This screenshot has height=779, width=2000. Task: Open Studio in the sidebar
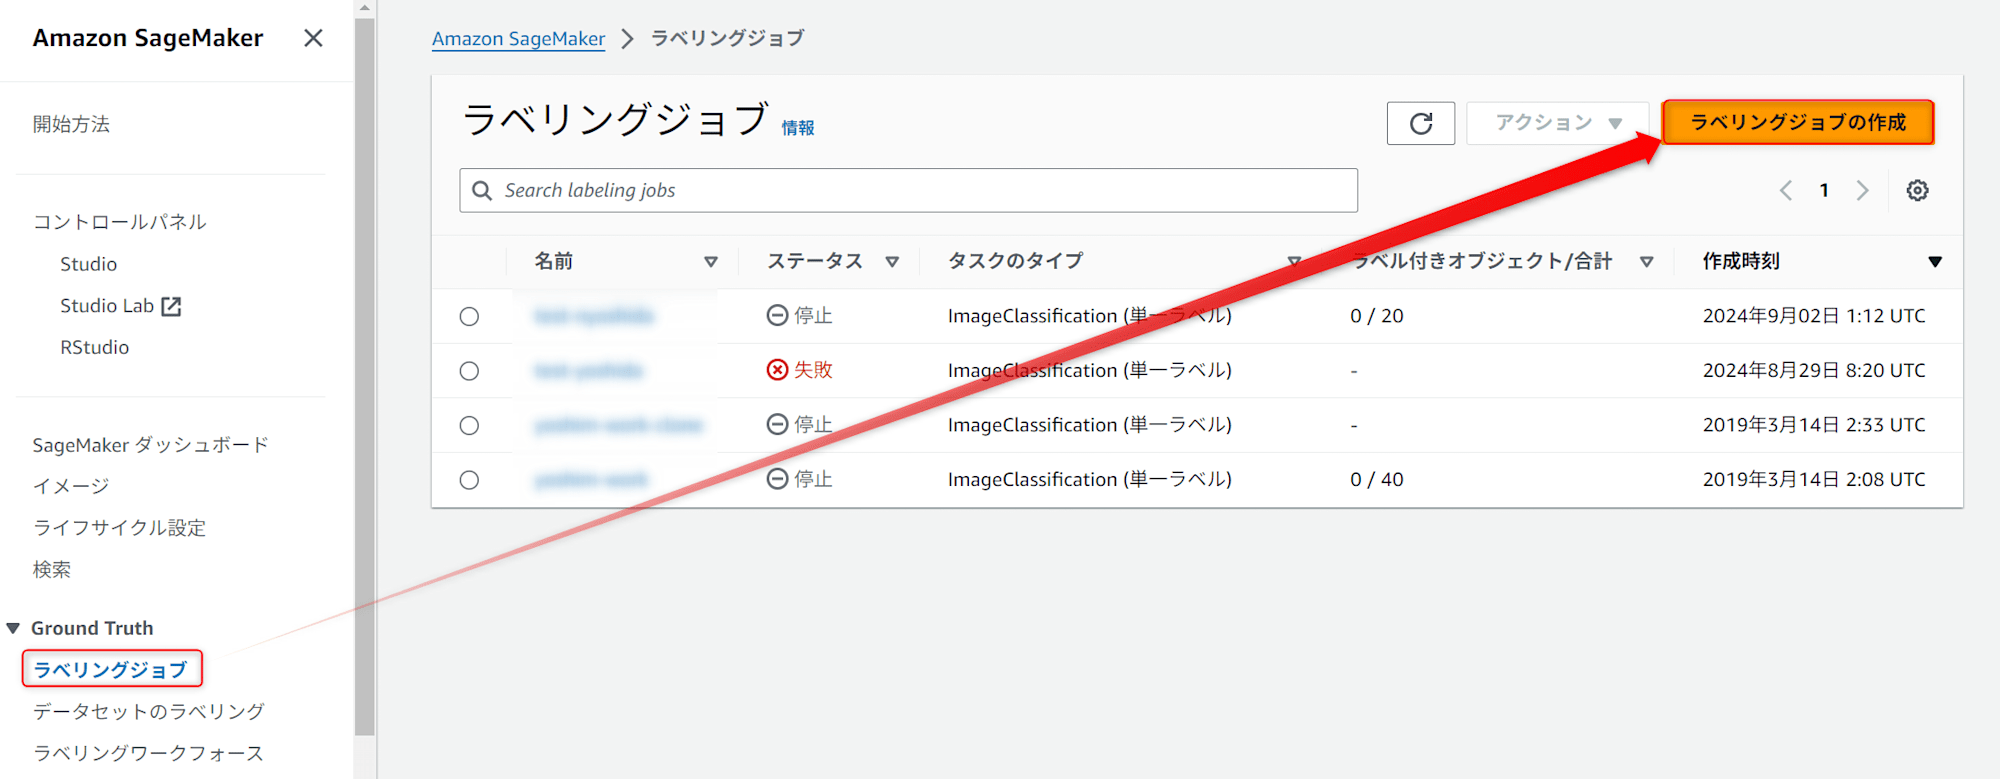coord(88,264)
